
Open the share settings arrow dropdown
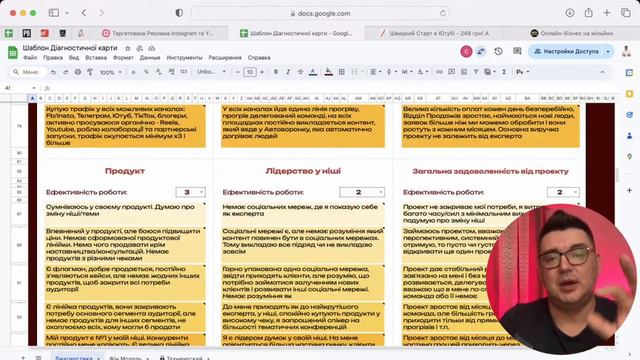pos(608,51)
